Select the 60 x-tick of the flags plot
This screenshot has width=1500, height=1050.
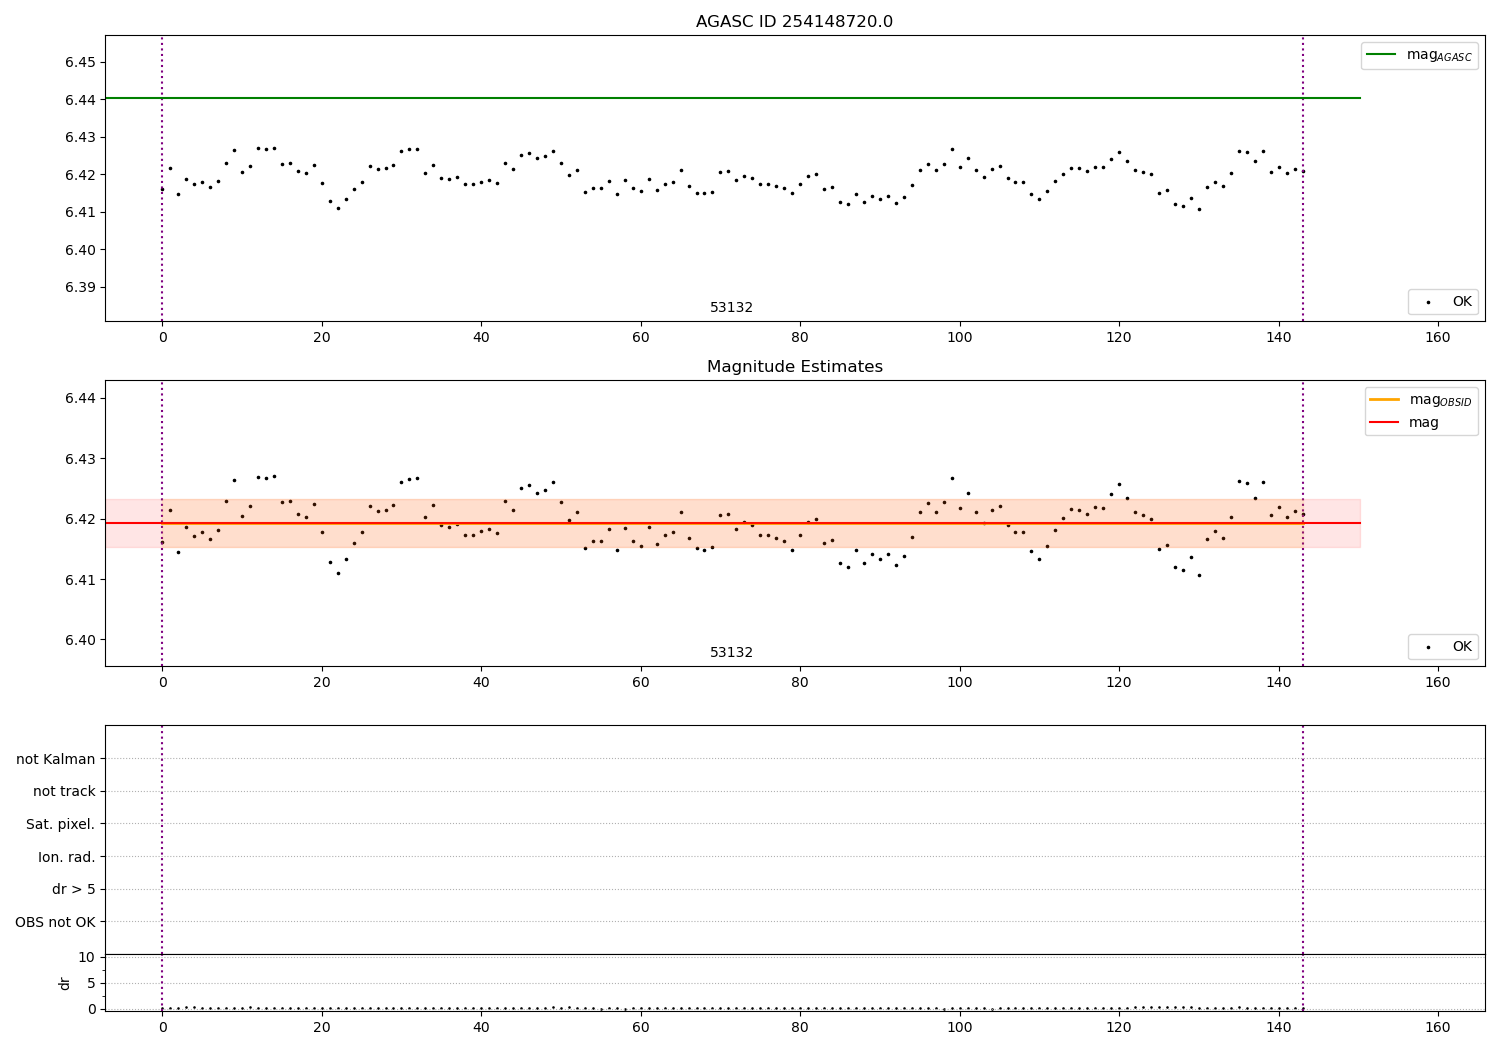coord(641,1027)
